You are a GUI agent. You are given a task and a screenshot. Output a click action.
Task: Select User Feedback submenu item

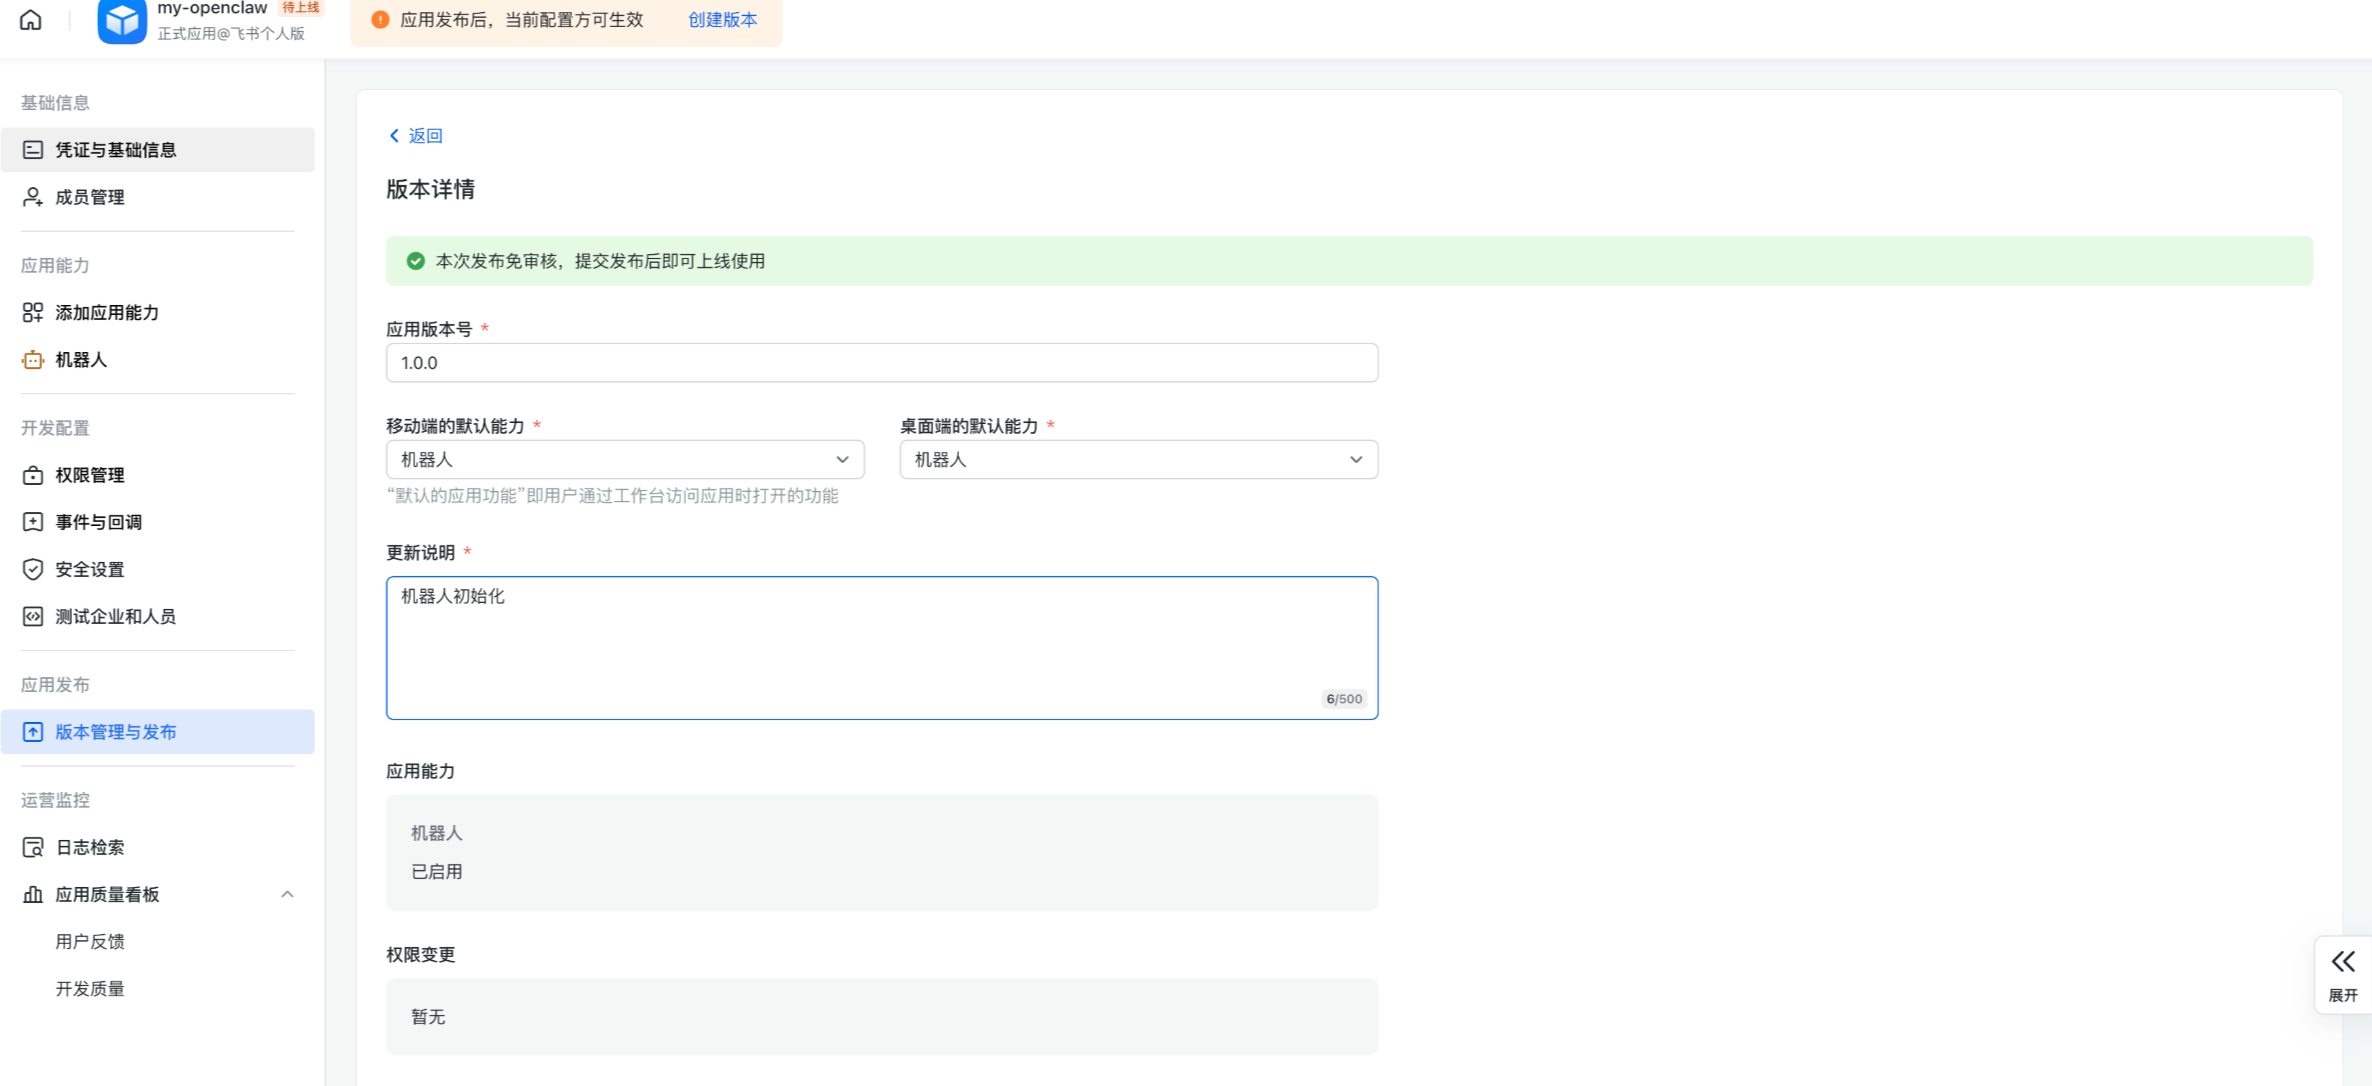point(90,941)
